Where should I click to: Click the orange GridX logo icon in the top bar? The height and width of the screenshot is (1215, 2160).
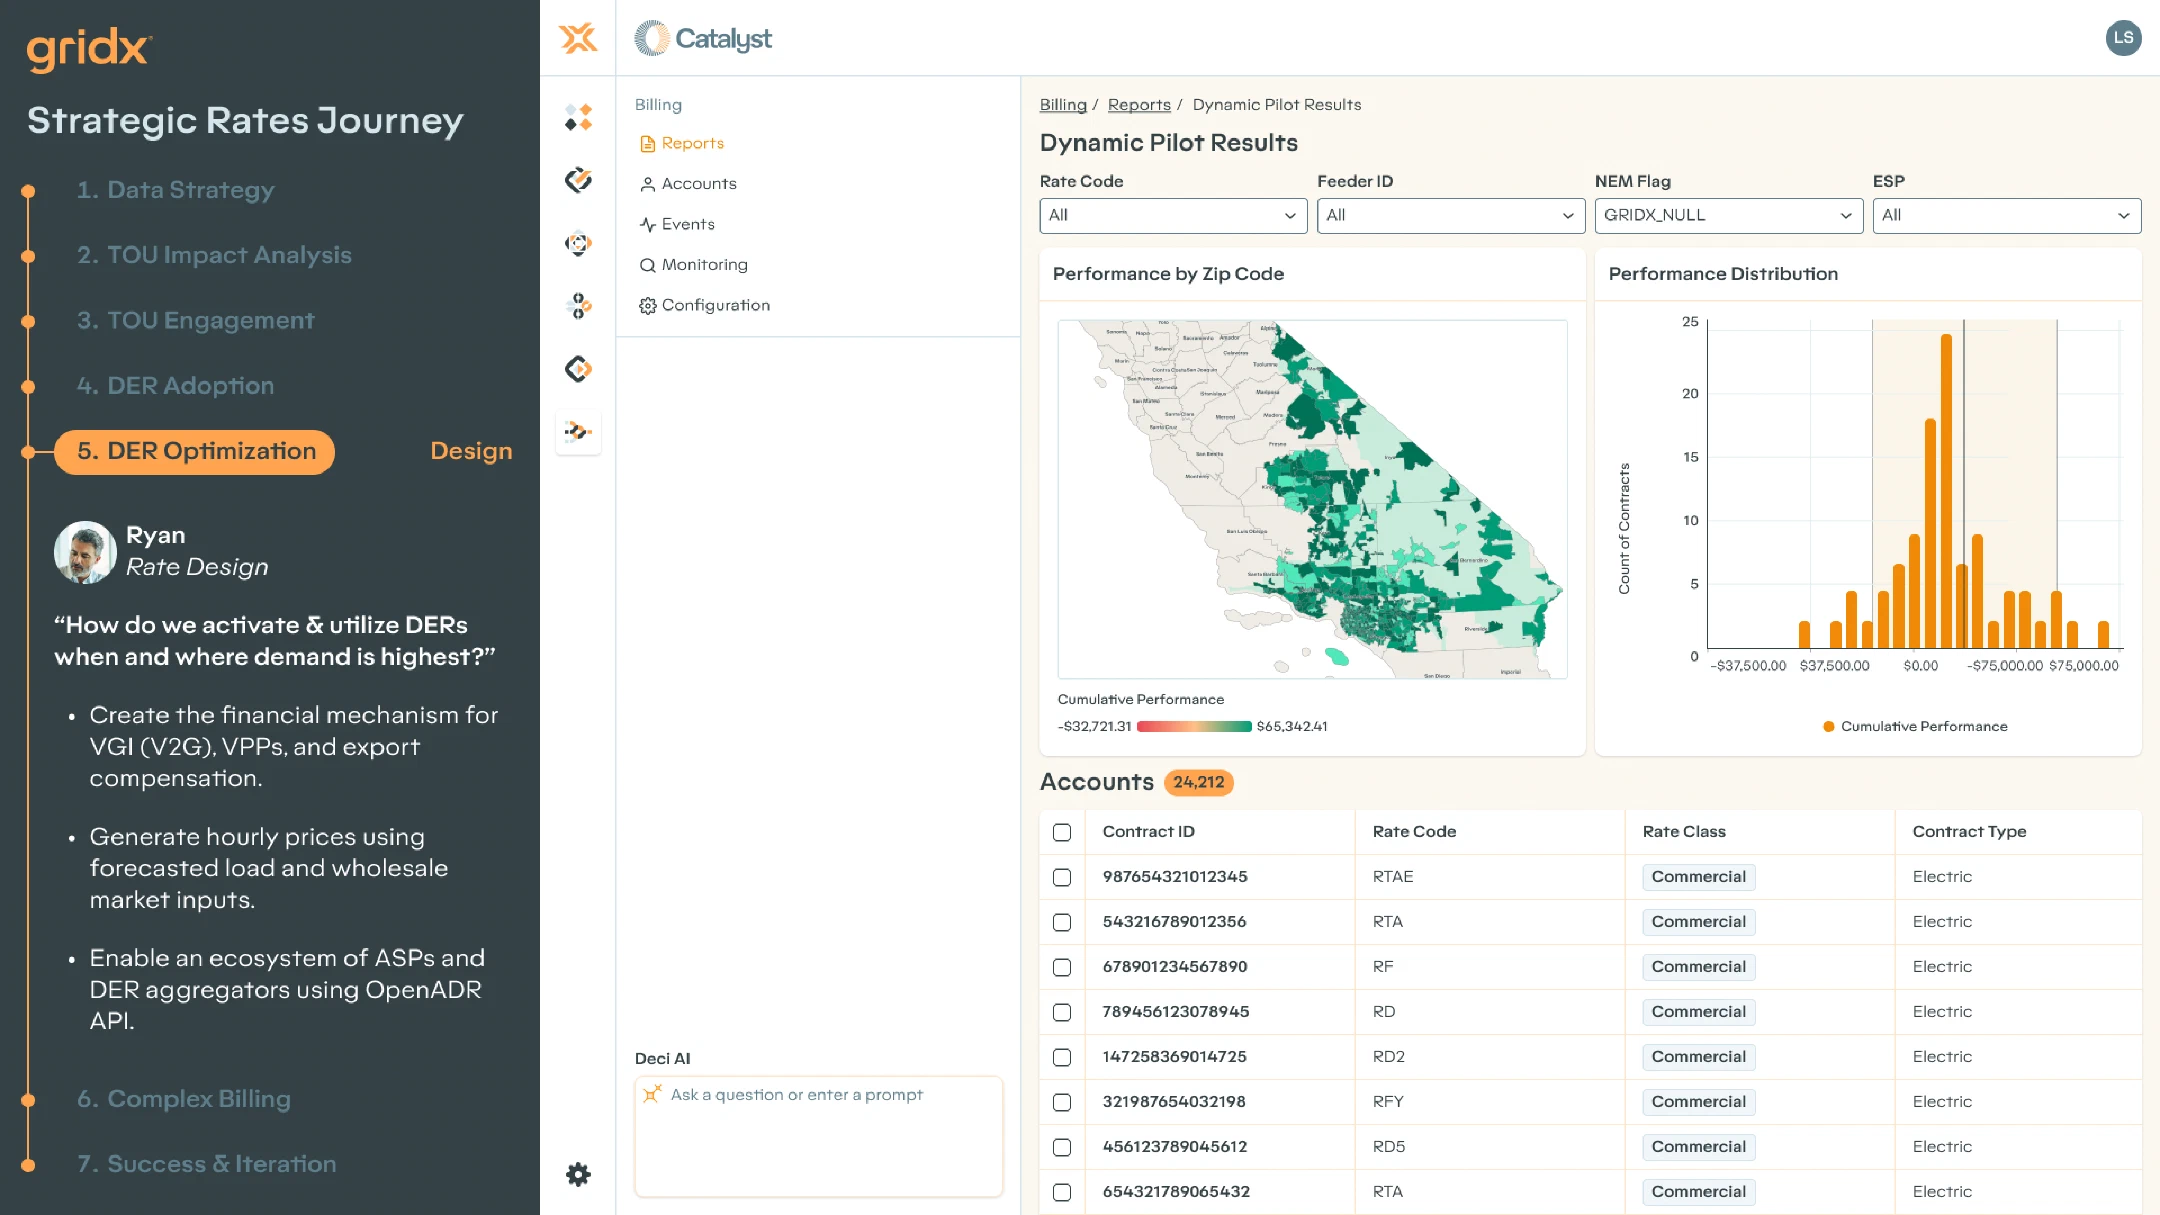pyautogui.click(x=578, y=38)
